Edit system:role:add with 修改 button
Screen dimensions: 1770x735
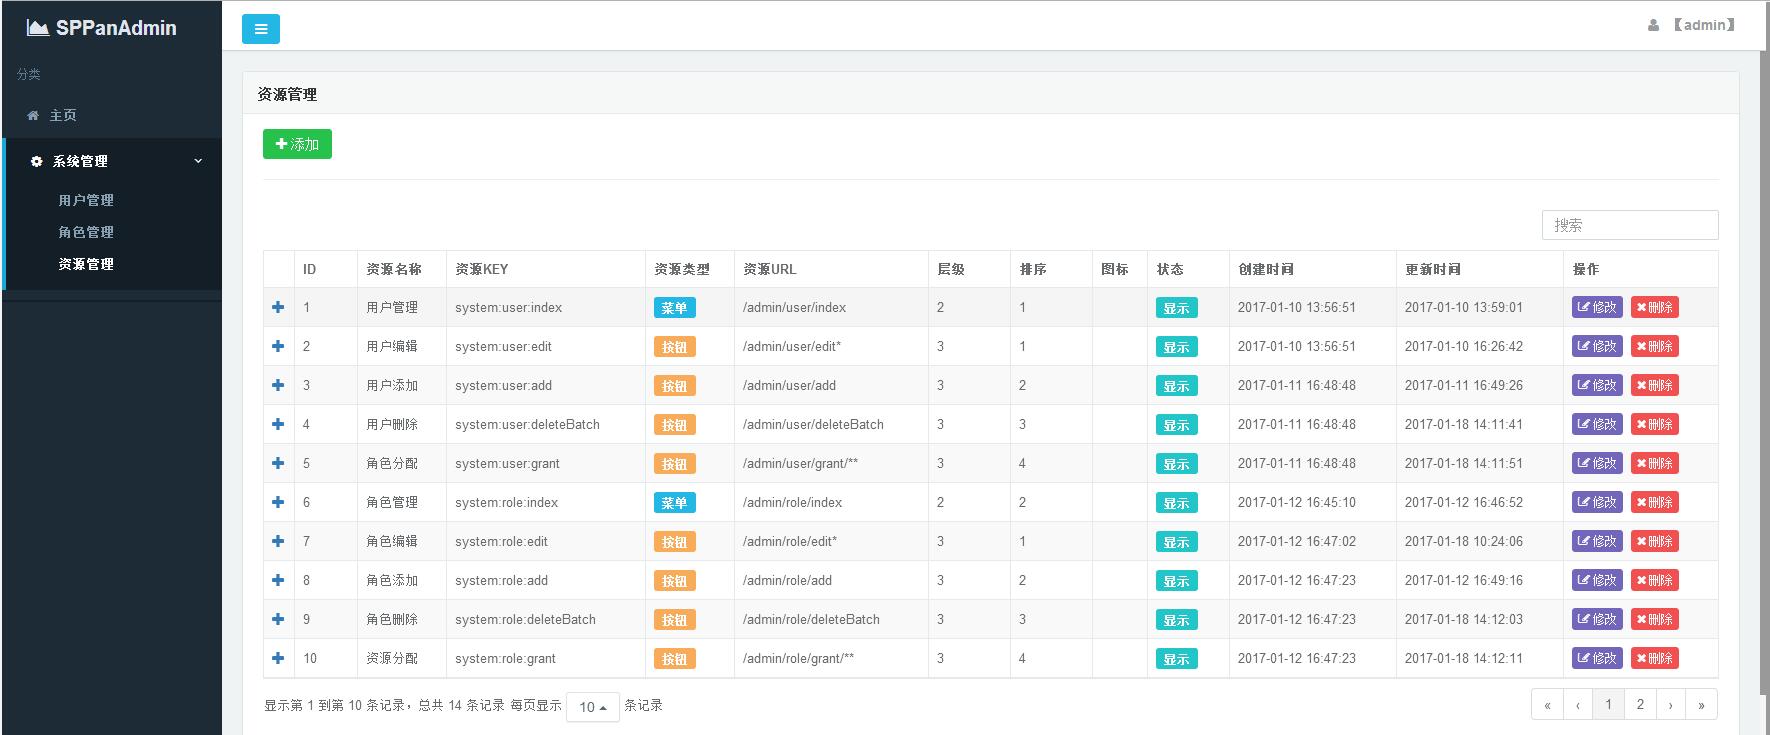(1597, 580)
